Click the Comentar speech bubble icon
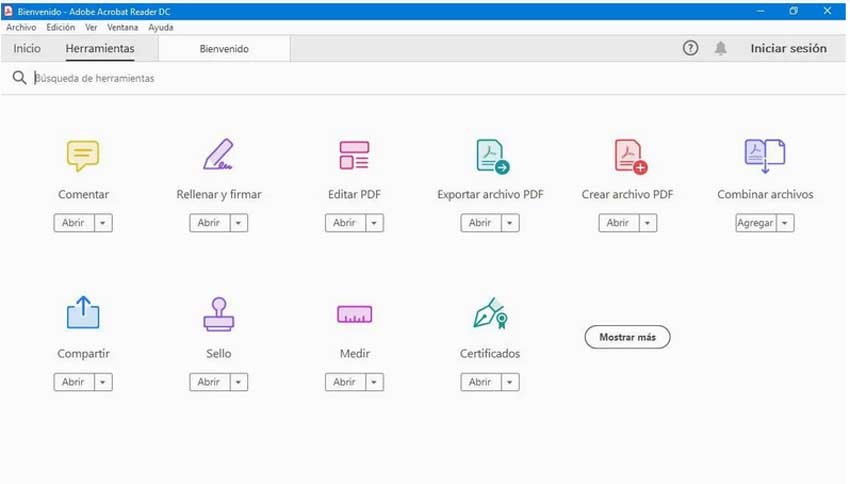Screen dimensions: 850x484 83,155
